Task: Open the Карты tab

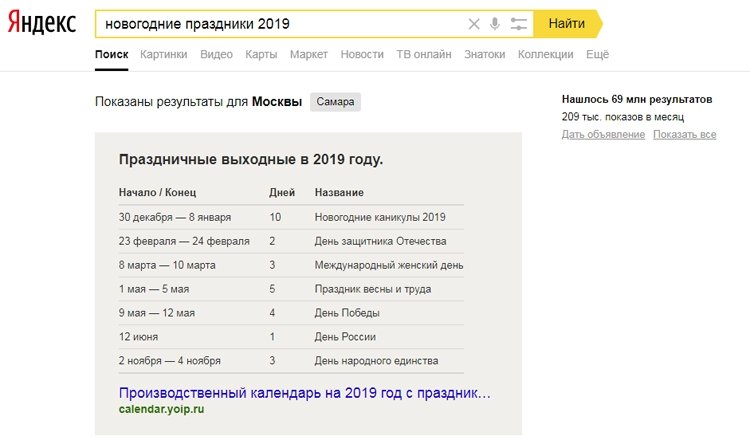Action: (x=261, y=55)
